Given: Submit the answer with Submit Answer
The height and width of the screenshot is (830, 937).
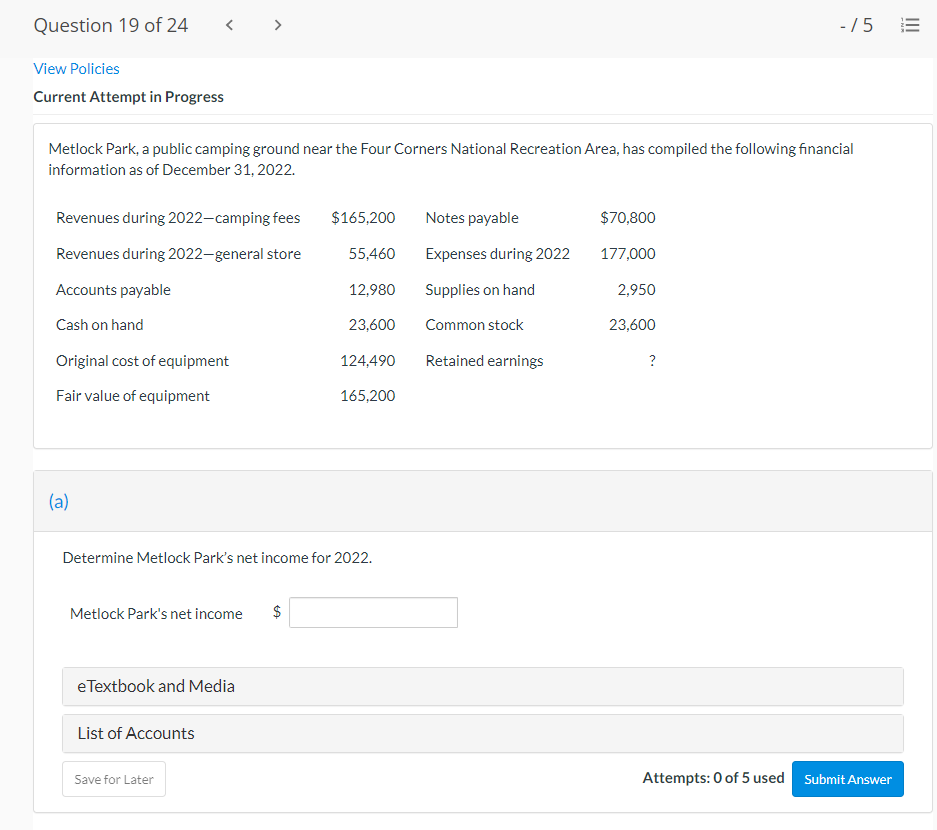Looking at the screenshot, I should (x=847, y=779).
